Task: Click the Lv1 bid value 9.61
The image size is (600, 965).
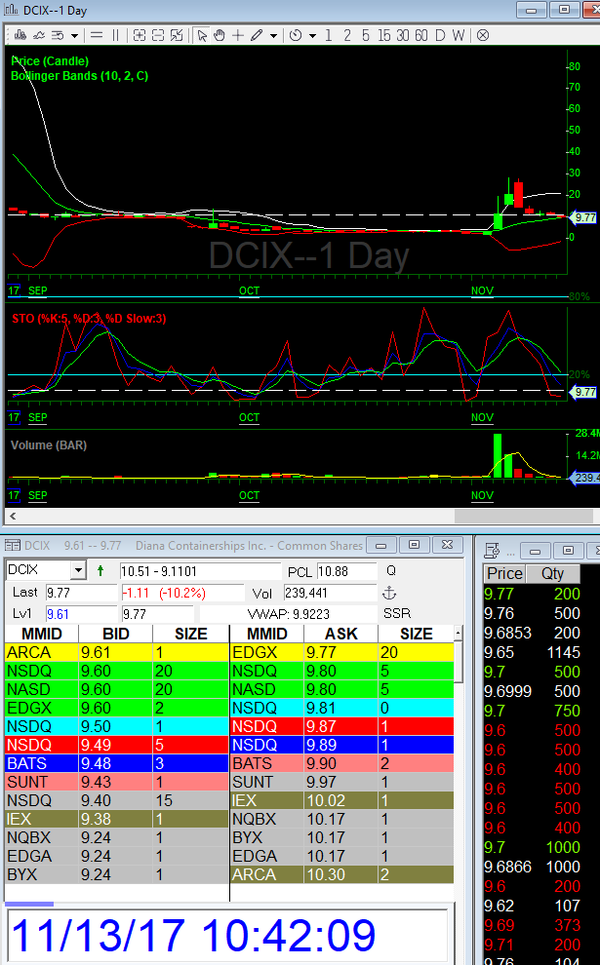Action: (81, 614)
